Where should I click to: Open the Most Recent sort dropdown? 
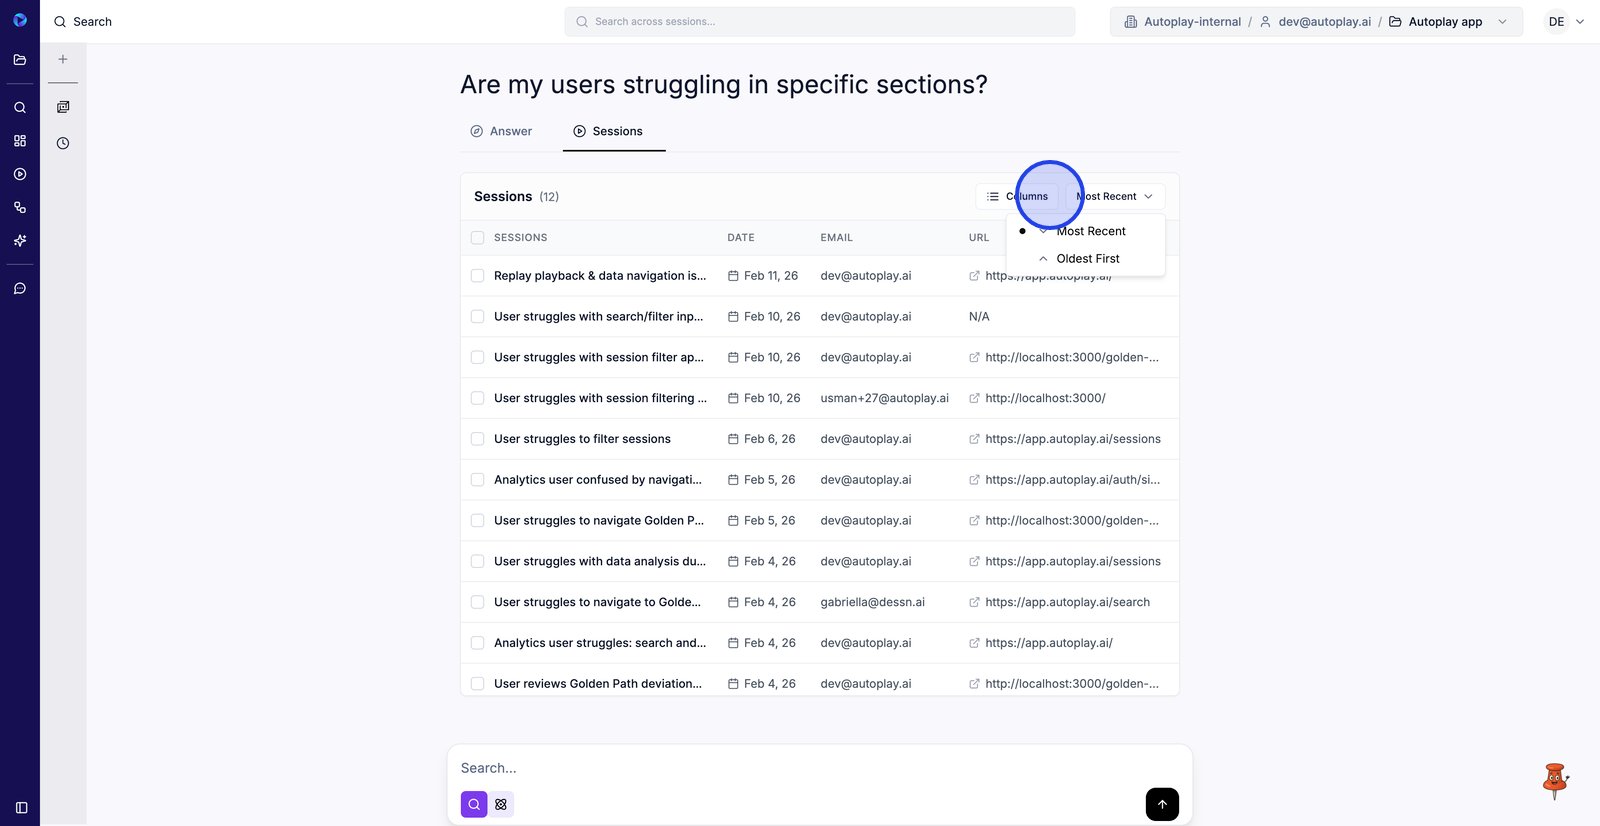(1114, 197)
